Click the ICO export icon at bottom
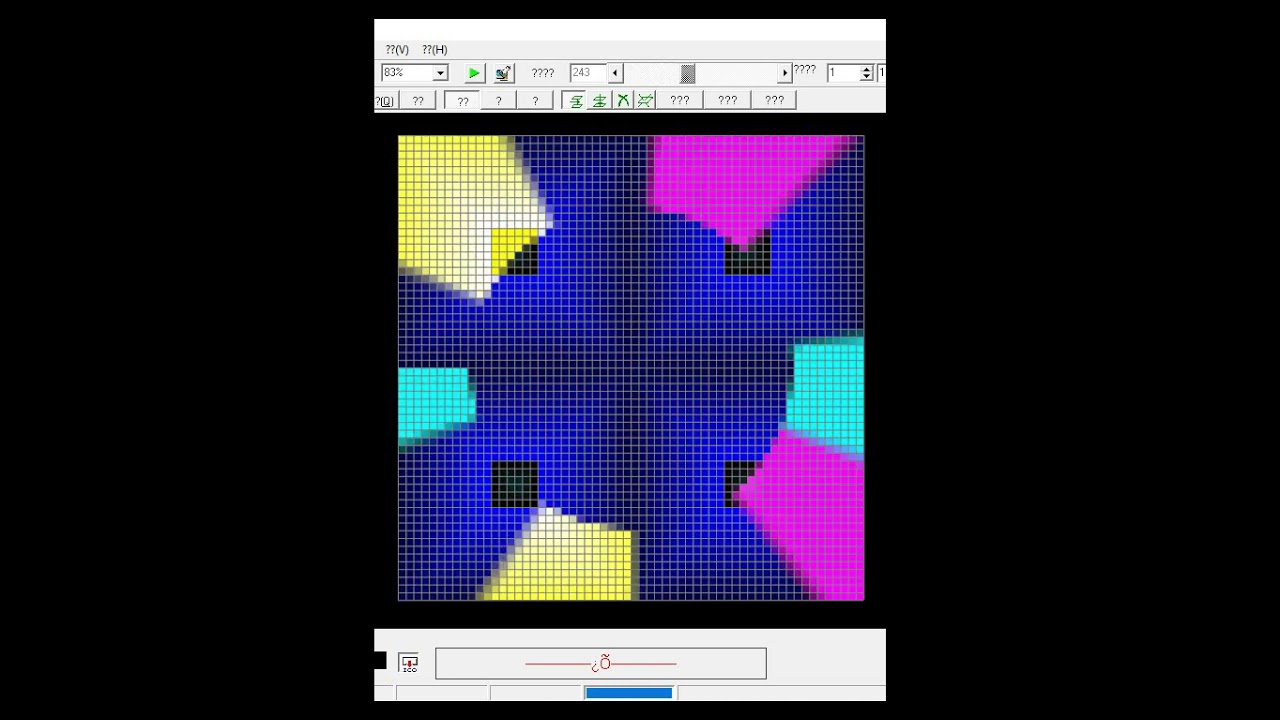The width and height of the screenshot is (1280, 720). (x=408, y=663)
